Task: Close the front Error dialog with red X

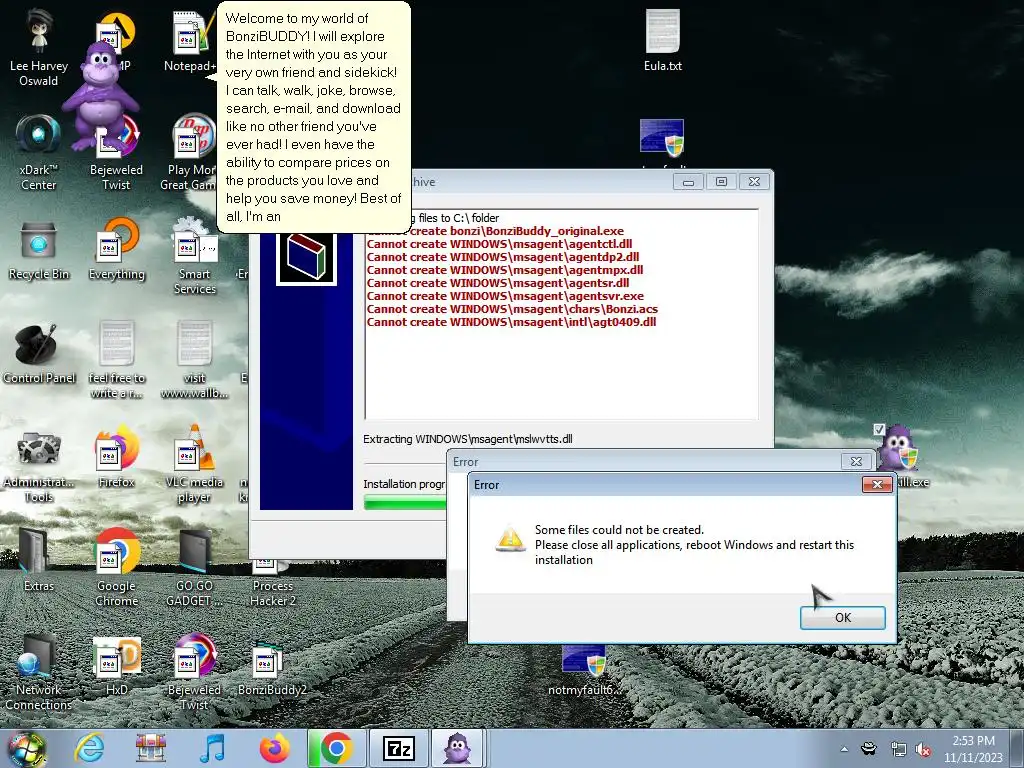Action: tap(877, 485)
